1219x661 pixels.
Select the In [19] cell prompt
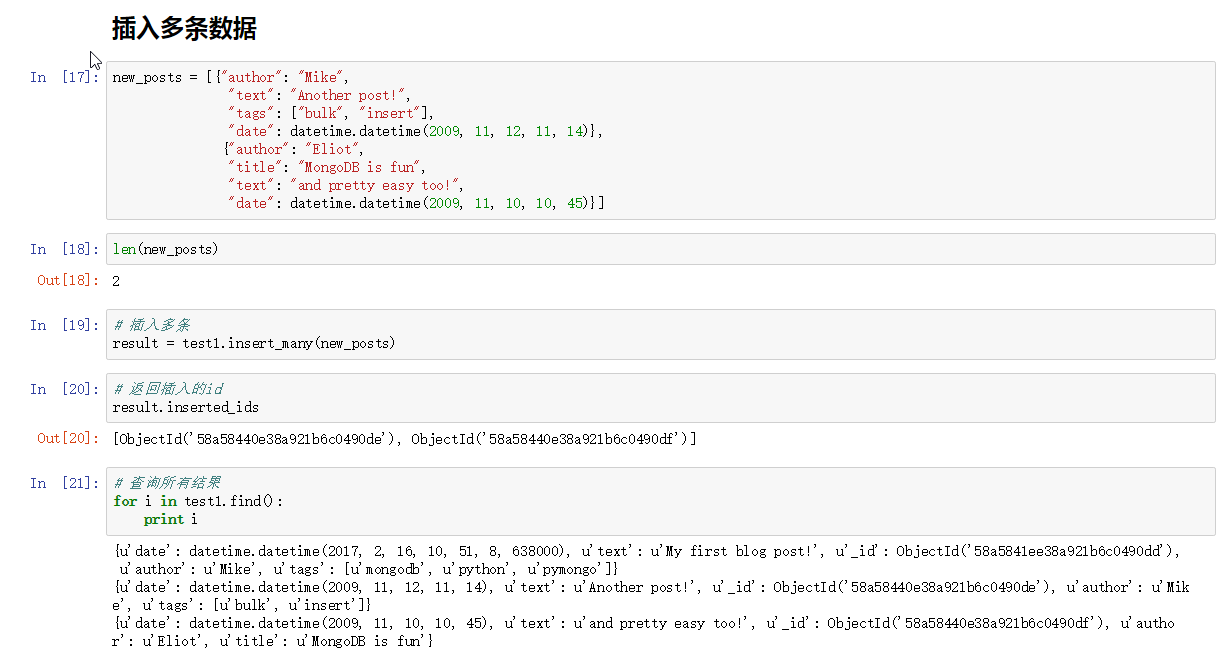coord(65,325)
